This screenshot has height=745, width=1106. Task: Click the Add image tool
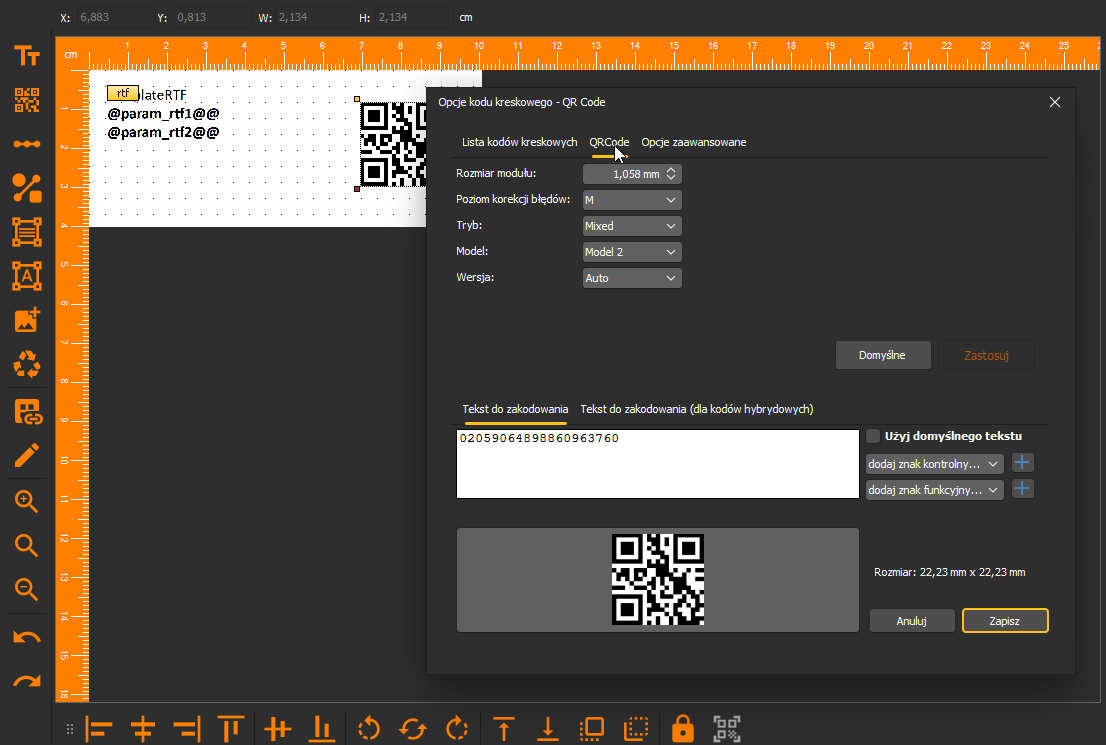pos(27,320)
